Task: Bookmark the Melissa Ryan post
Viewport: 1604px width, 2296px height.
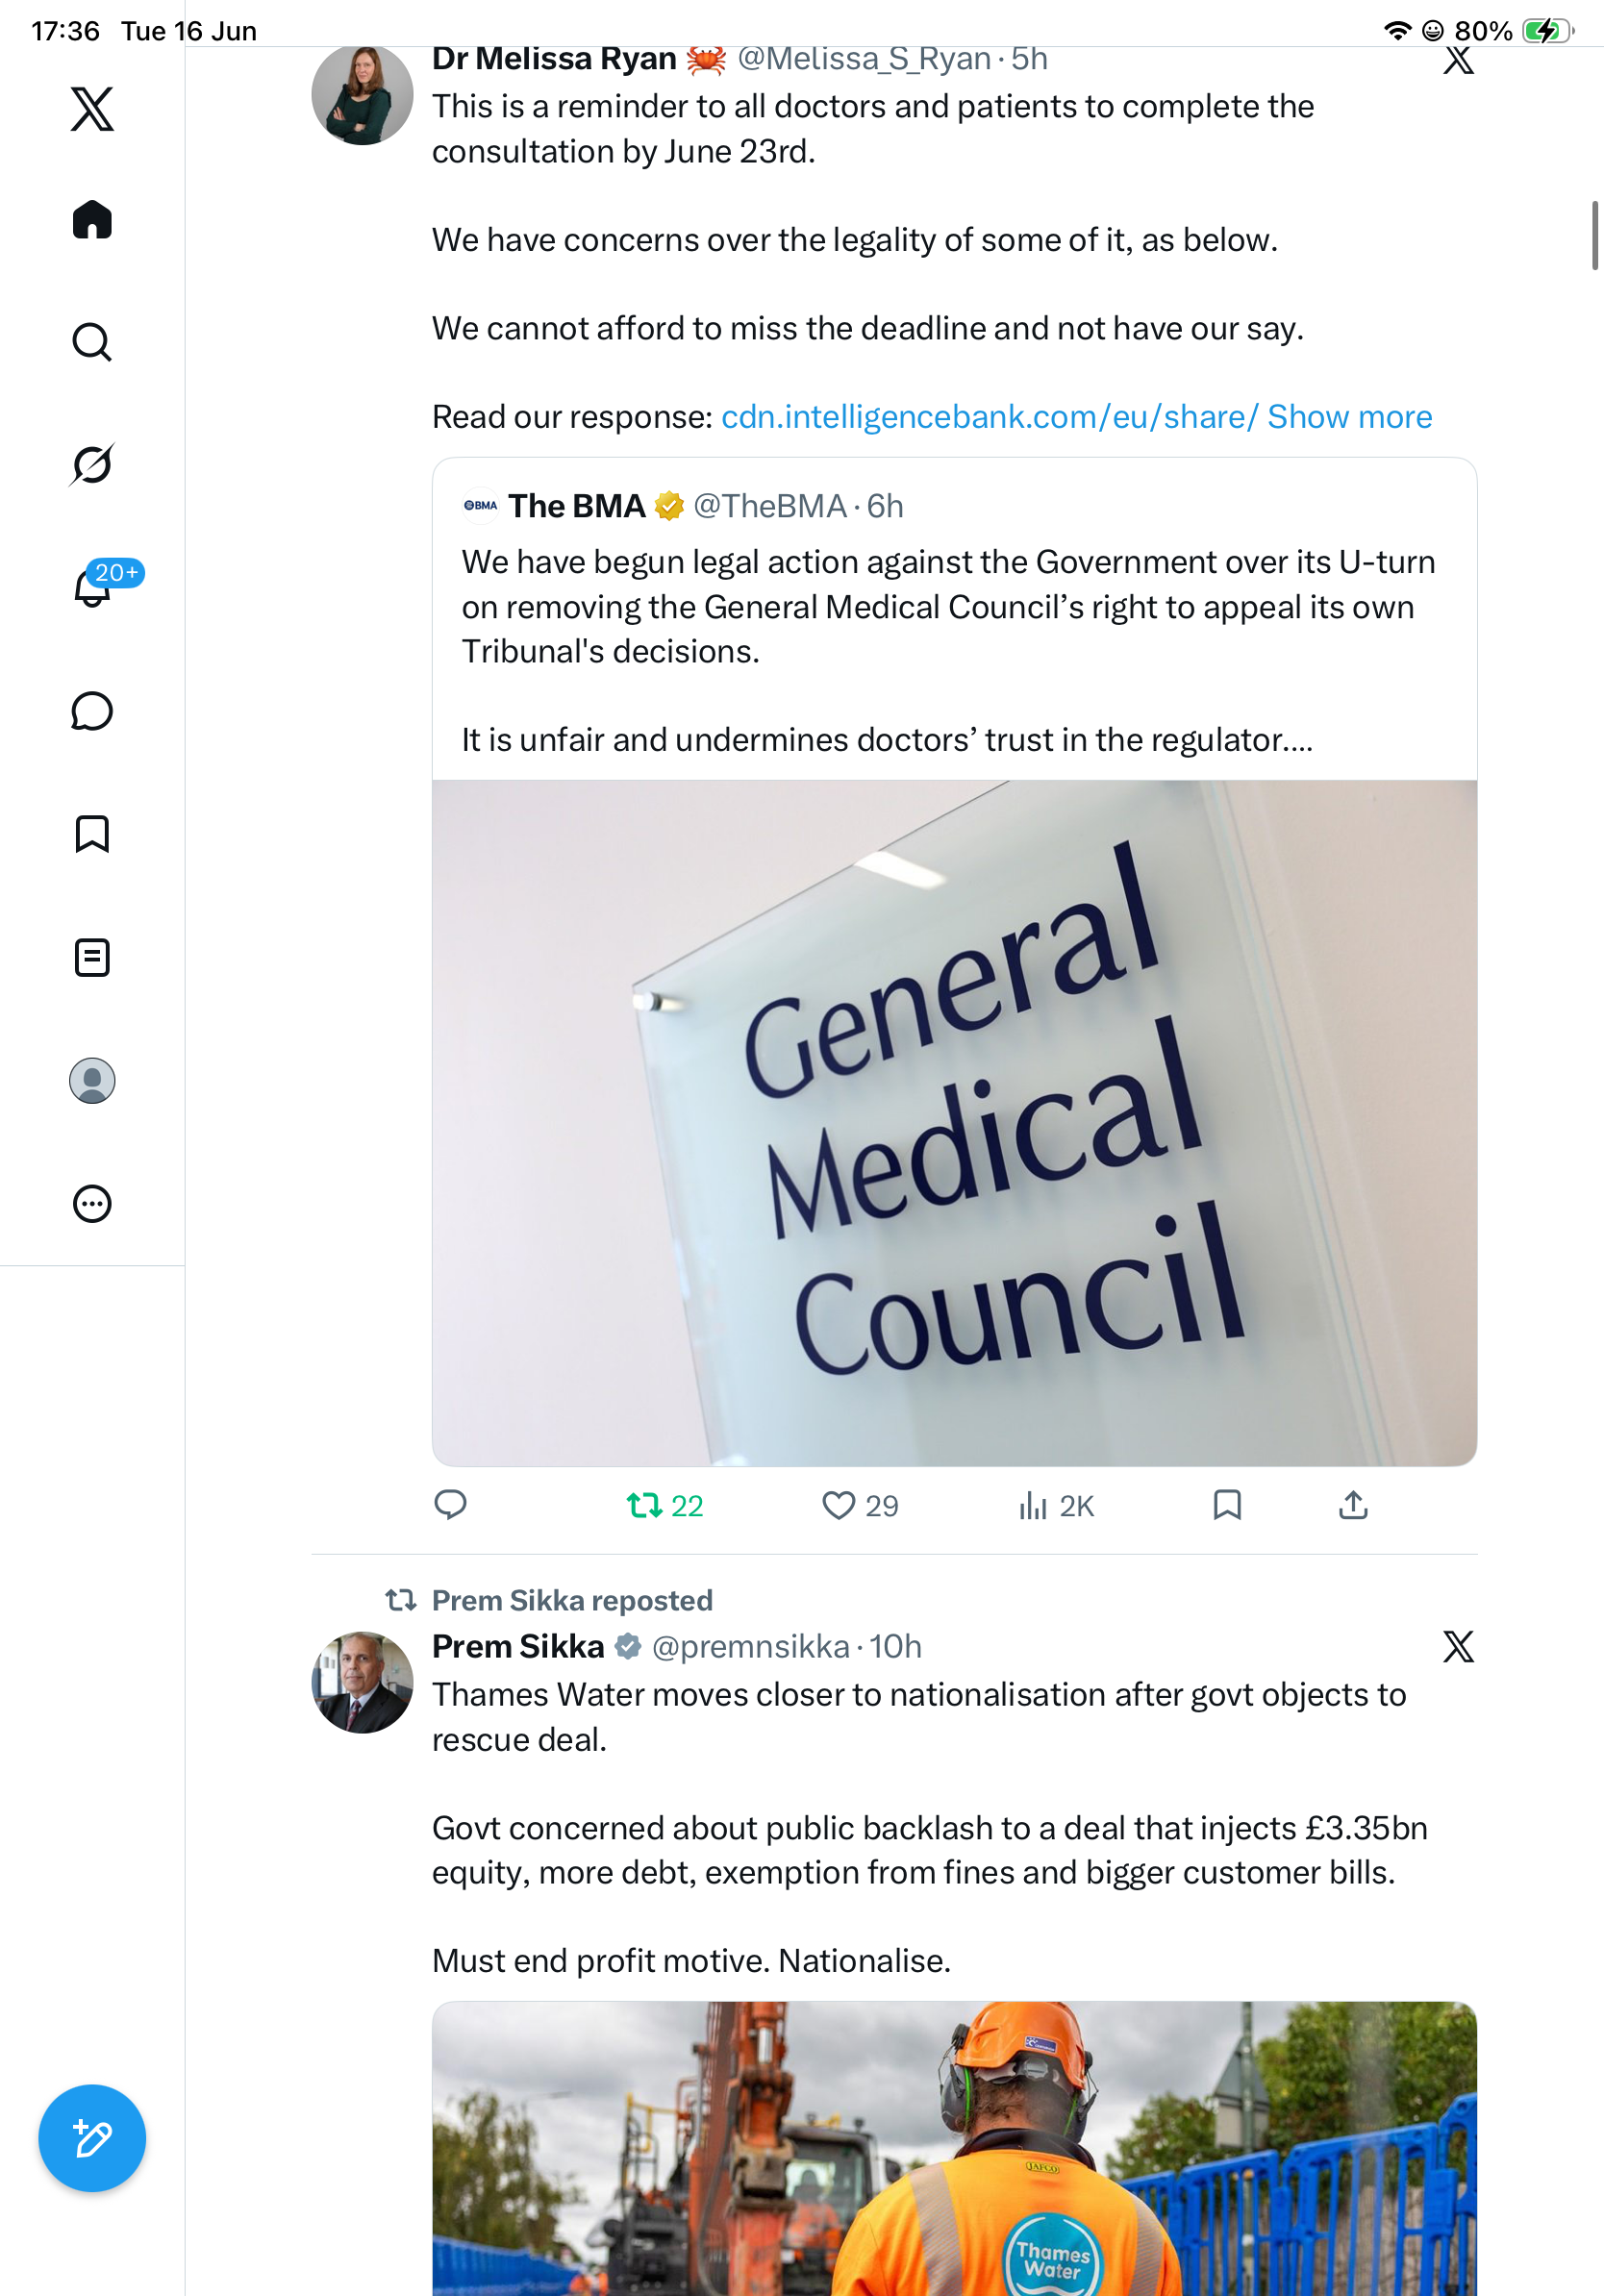Action: click(x=1227, y=1505)
